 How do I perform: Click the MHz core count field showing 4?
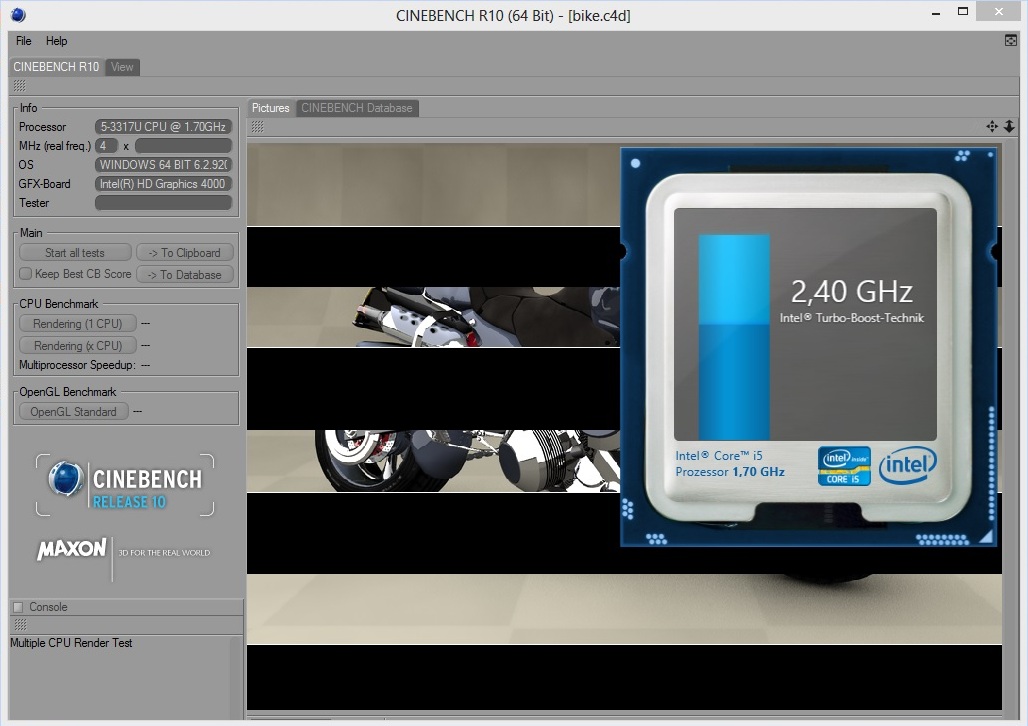[x=106, y=146]
